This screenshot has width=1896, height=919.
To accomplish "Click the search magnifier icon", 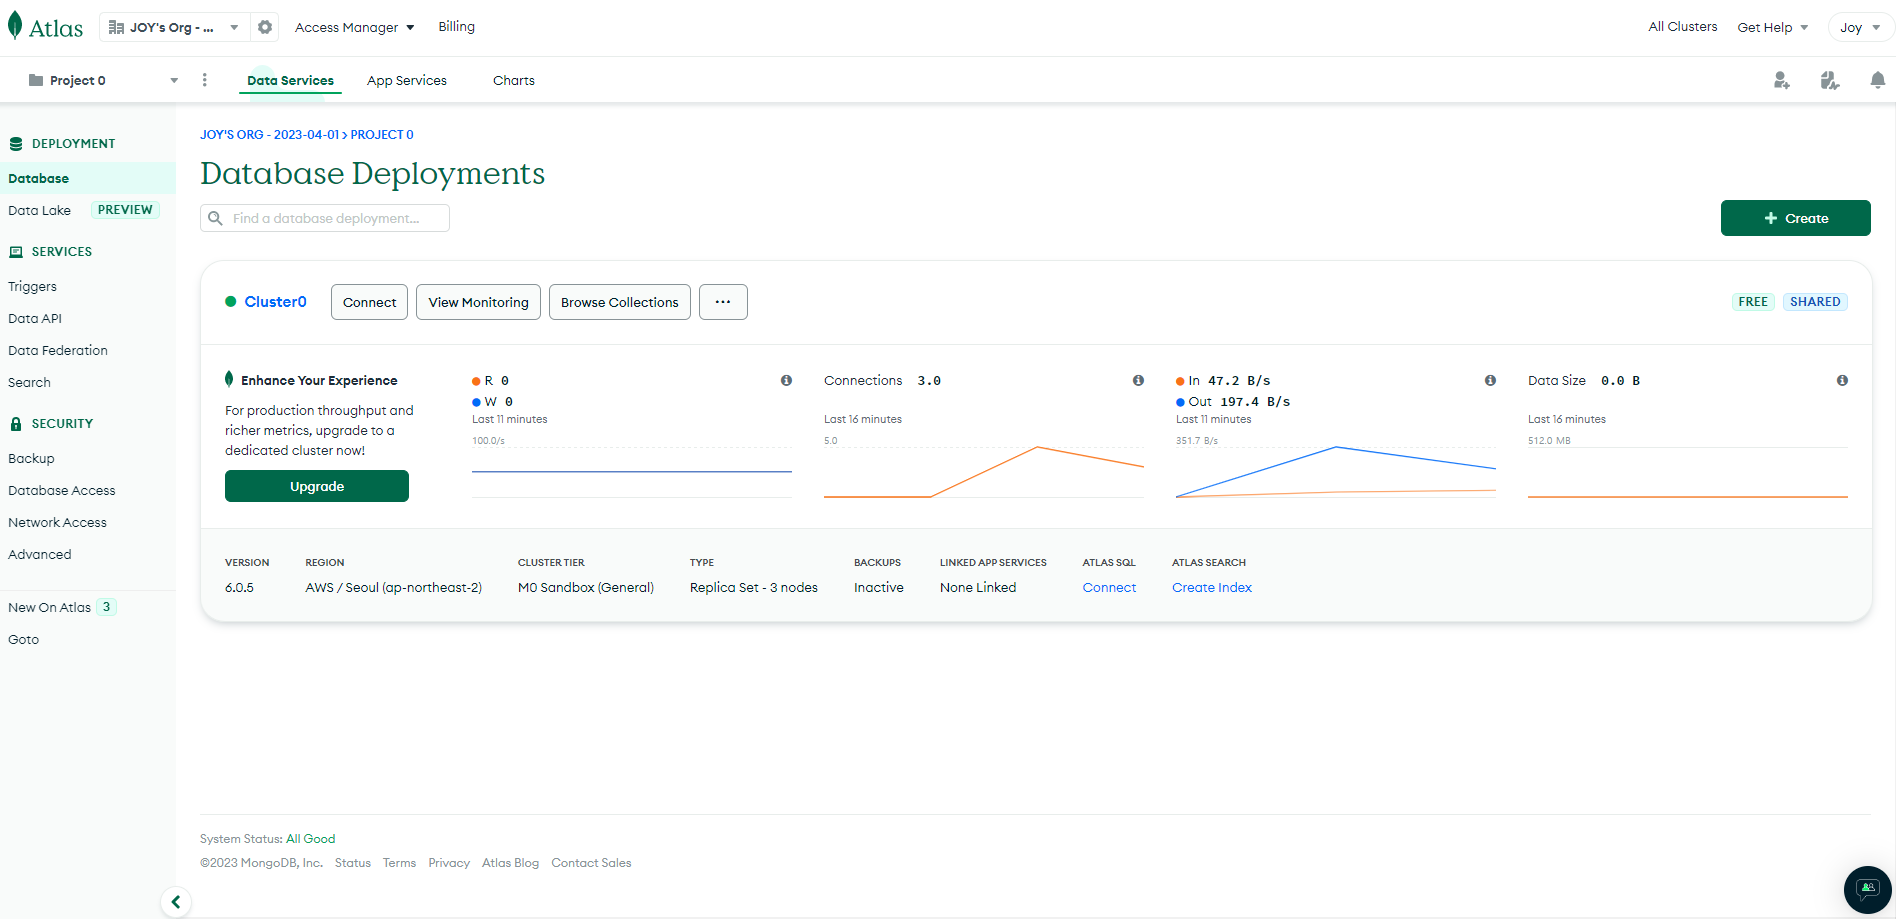I will (215, 218).
